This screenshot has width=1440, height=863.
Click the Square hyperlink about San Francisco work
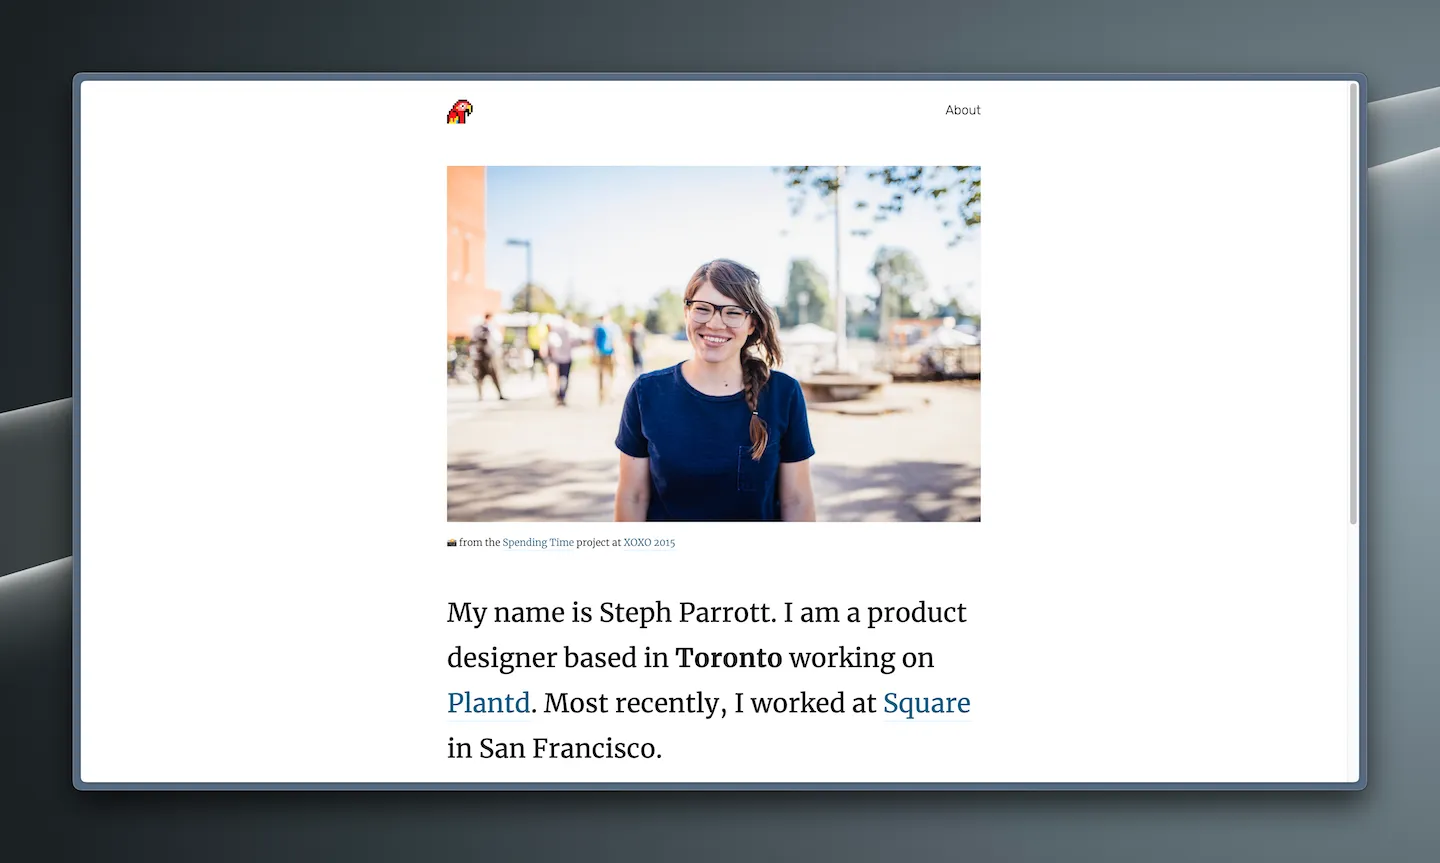[926, 703]
